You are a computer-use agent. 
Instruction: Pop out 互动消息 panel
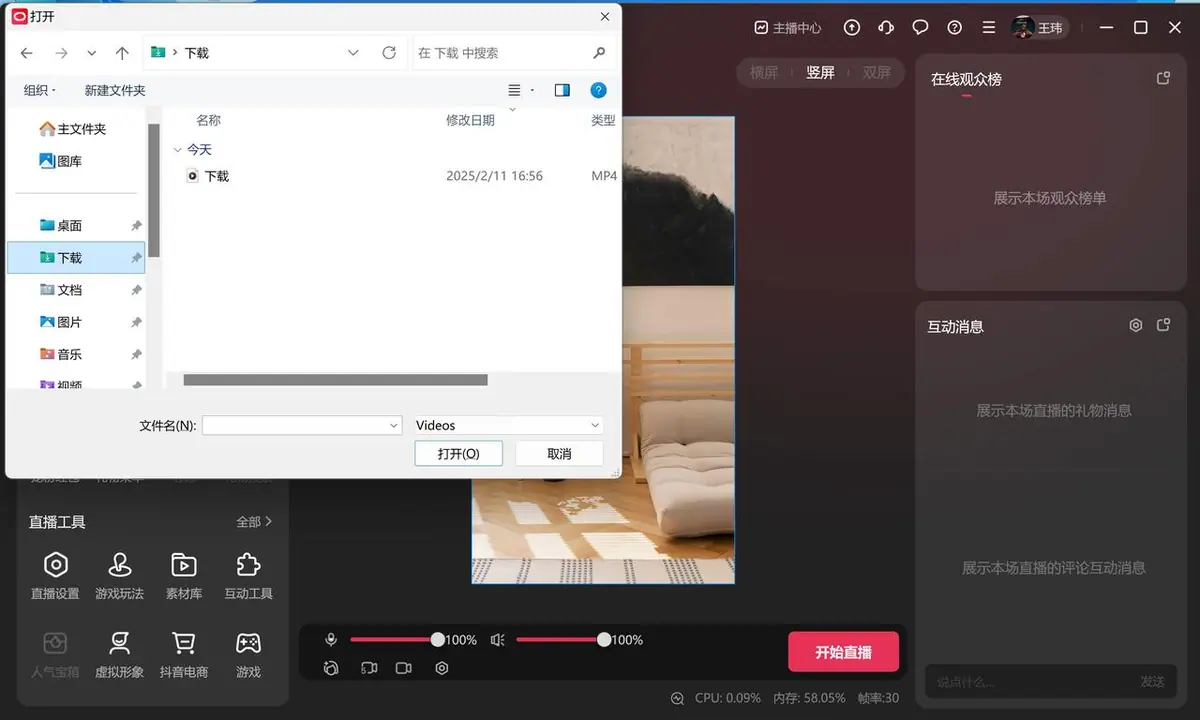[1163, 325]
